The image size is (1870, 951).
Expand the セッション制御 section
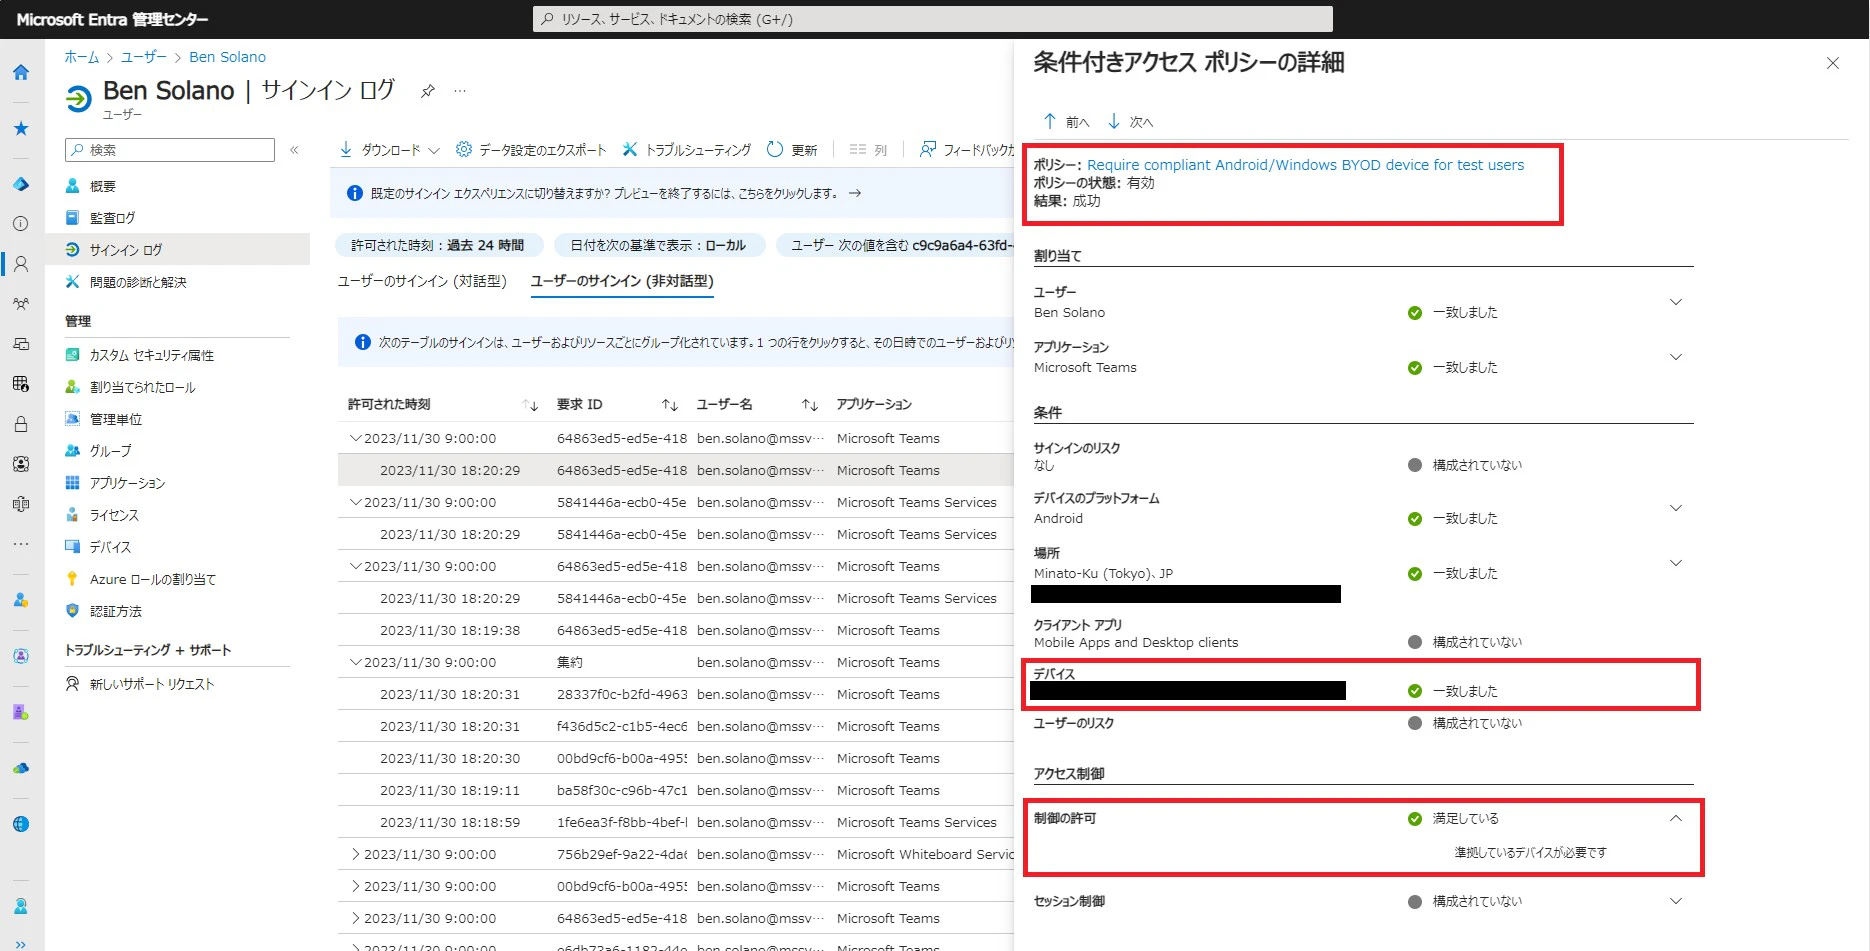click(1676, 901)
